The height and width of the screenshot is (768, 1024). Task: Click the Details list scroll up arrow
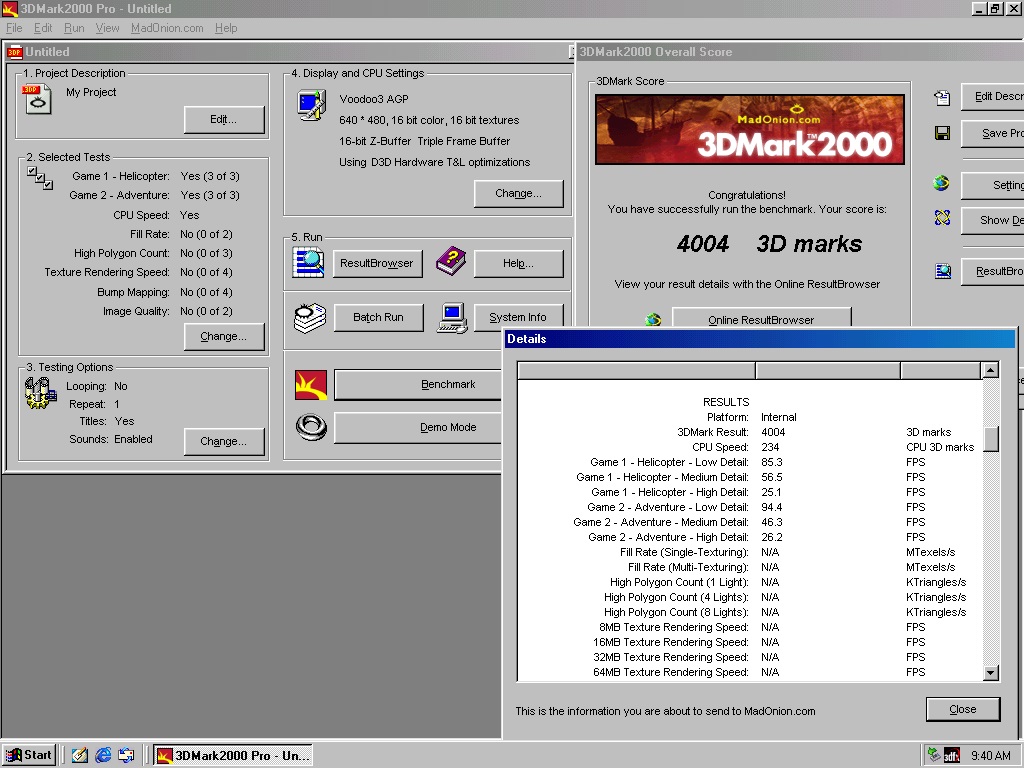[x=991, y=370]
